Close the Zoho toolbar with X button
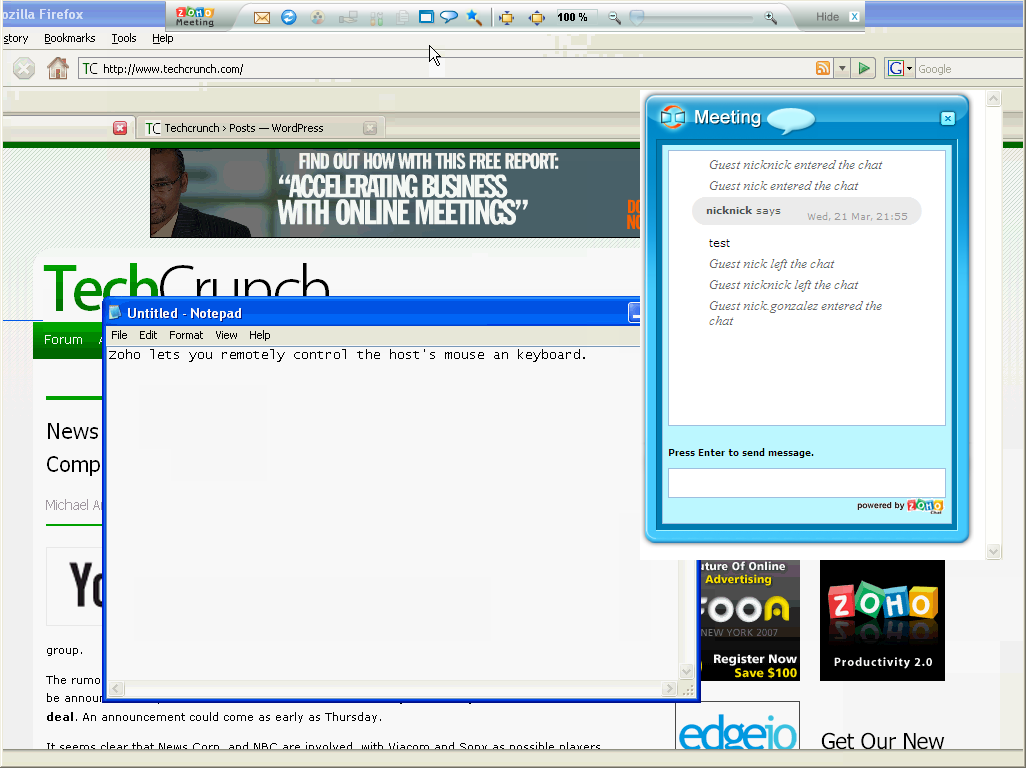The image size is (1026, 768). 854,17
